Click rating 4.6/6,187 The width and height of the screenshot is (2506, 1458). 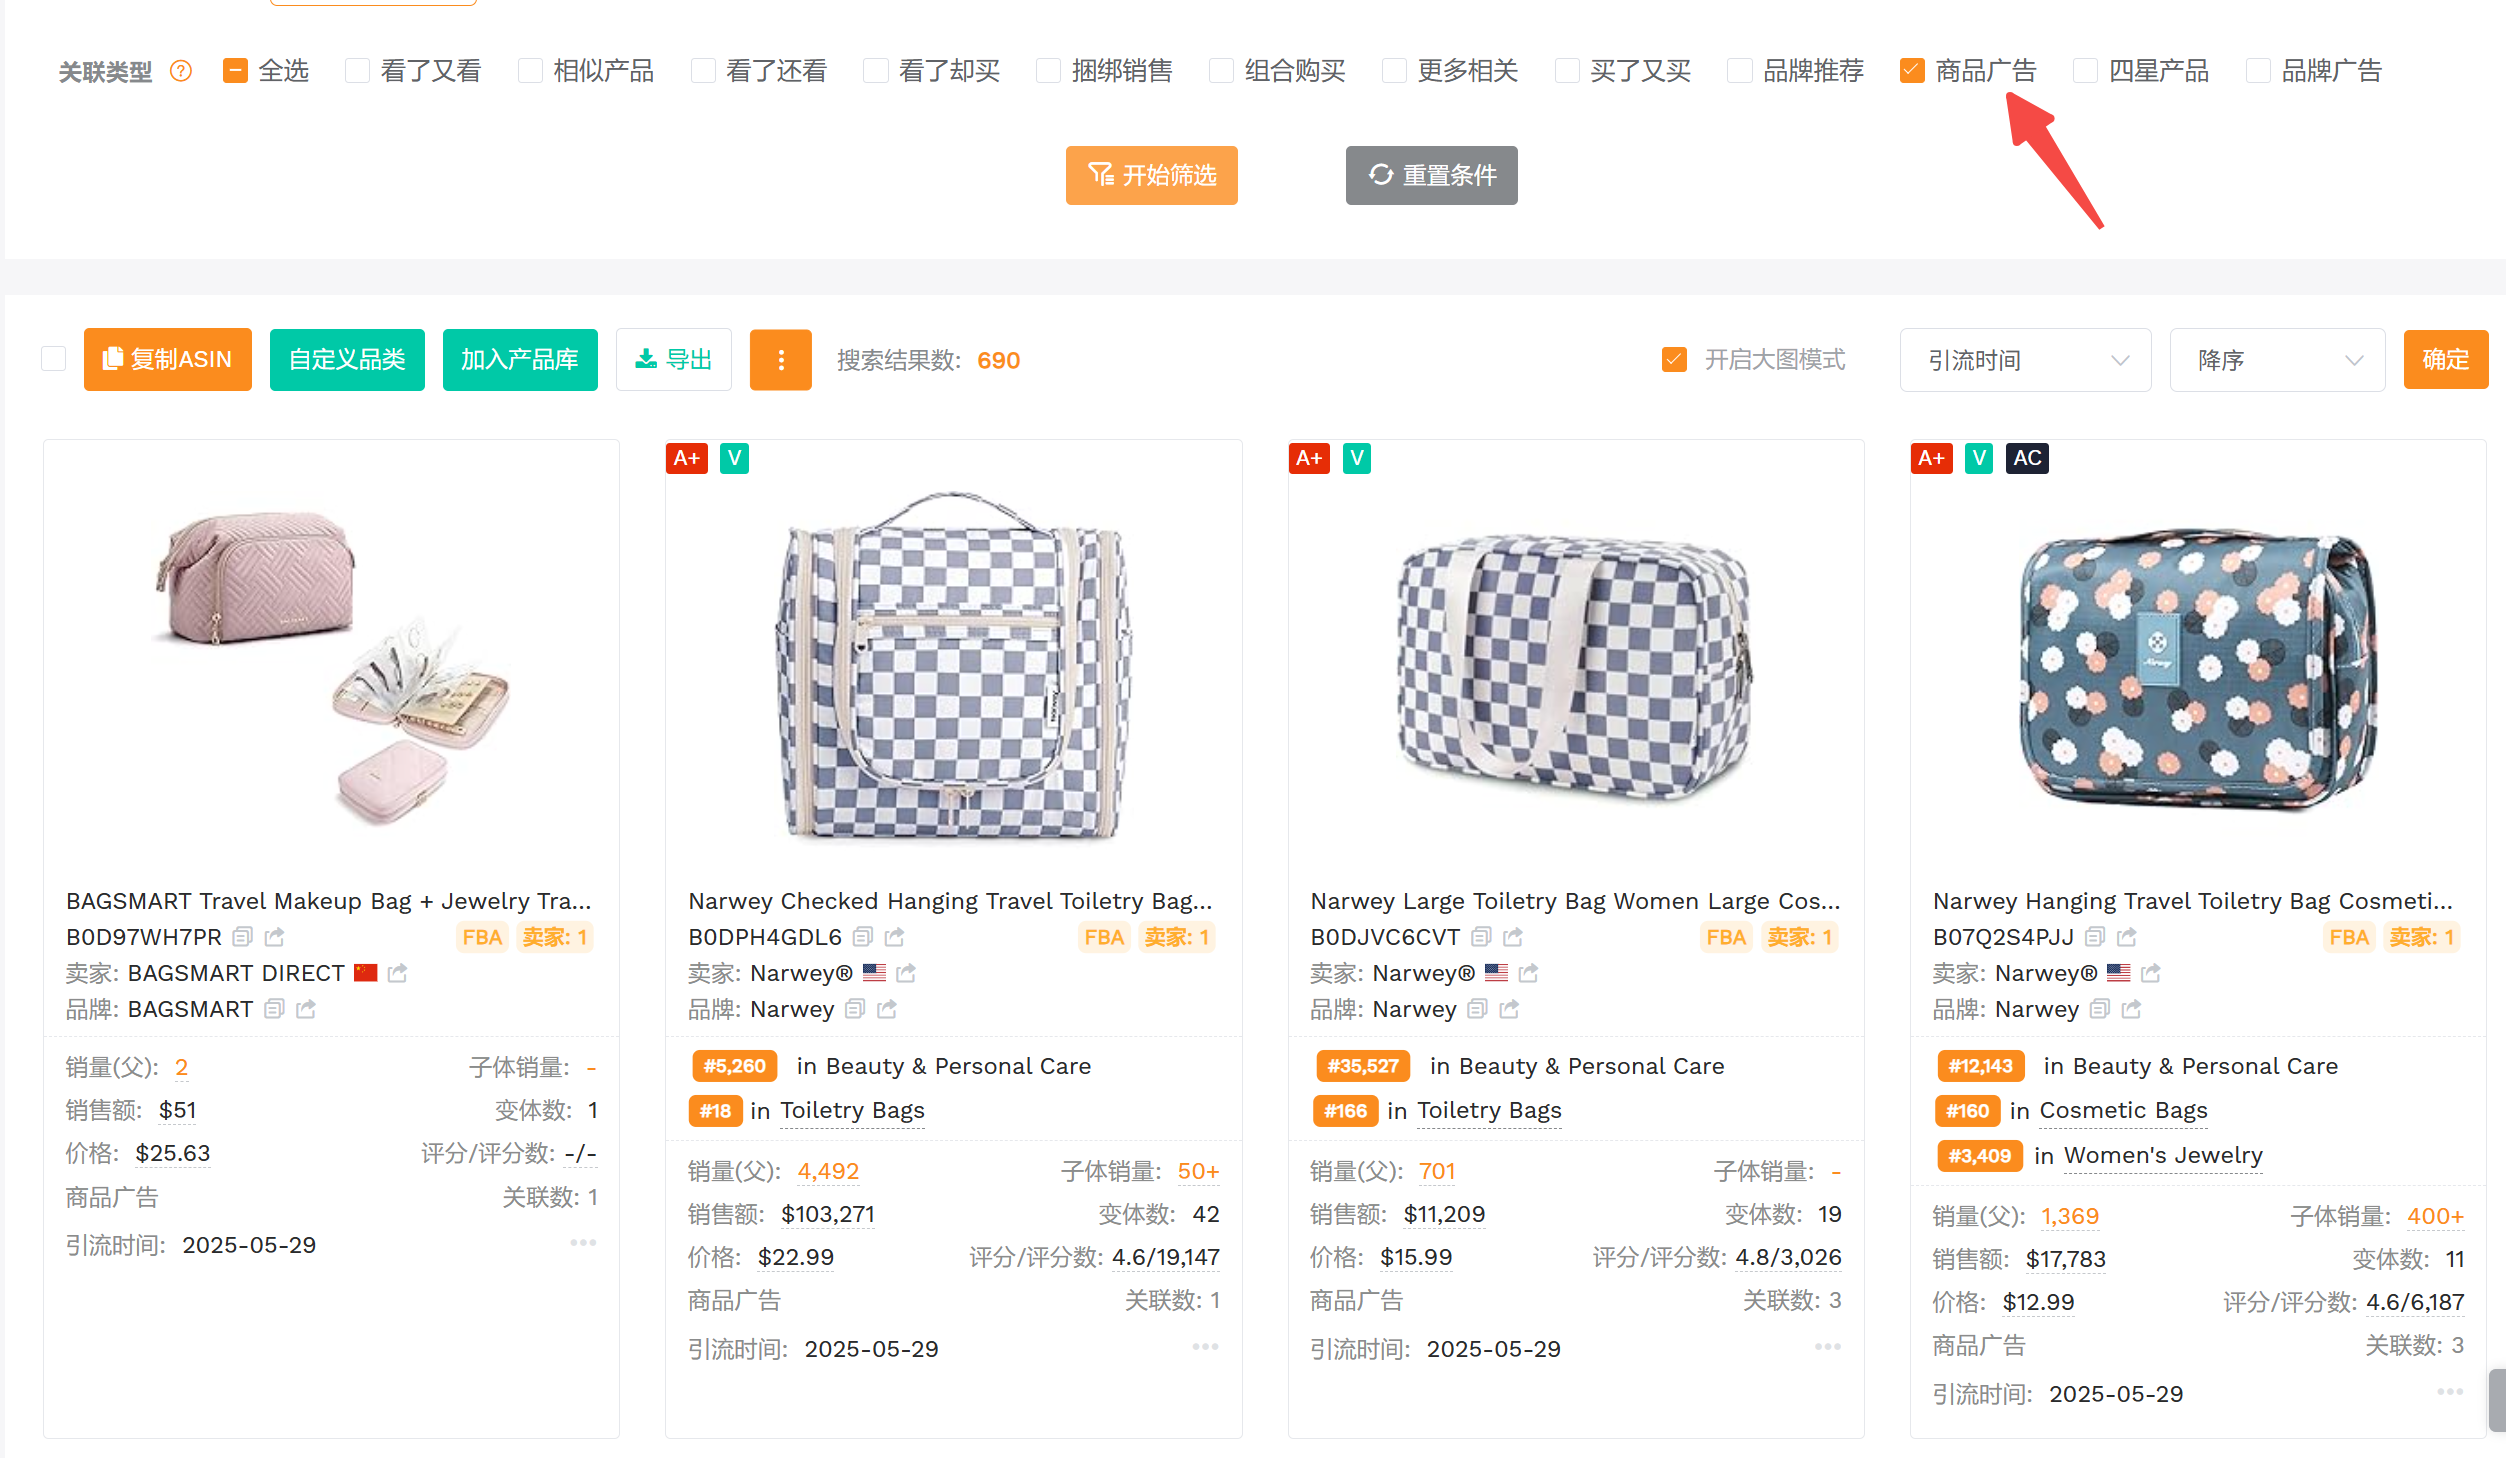pos(2415,1302)
